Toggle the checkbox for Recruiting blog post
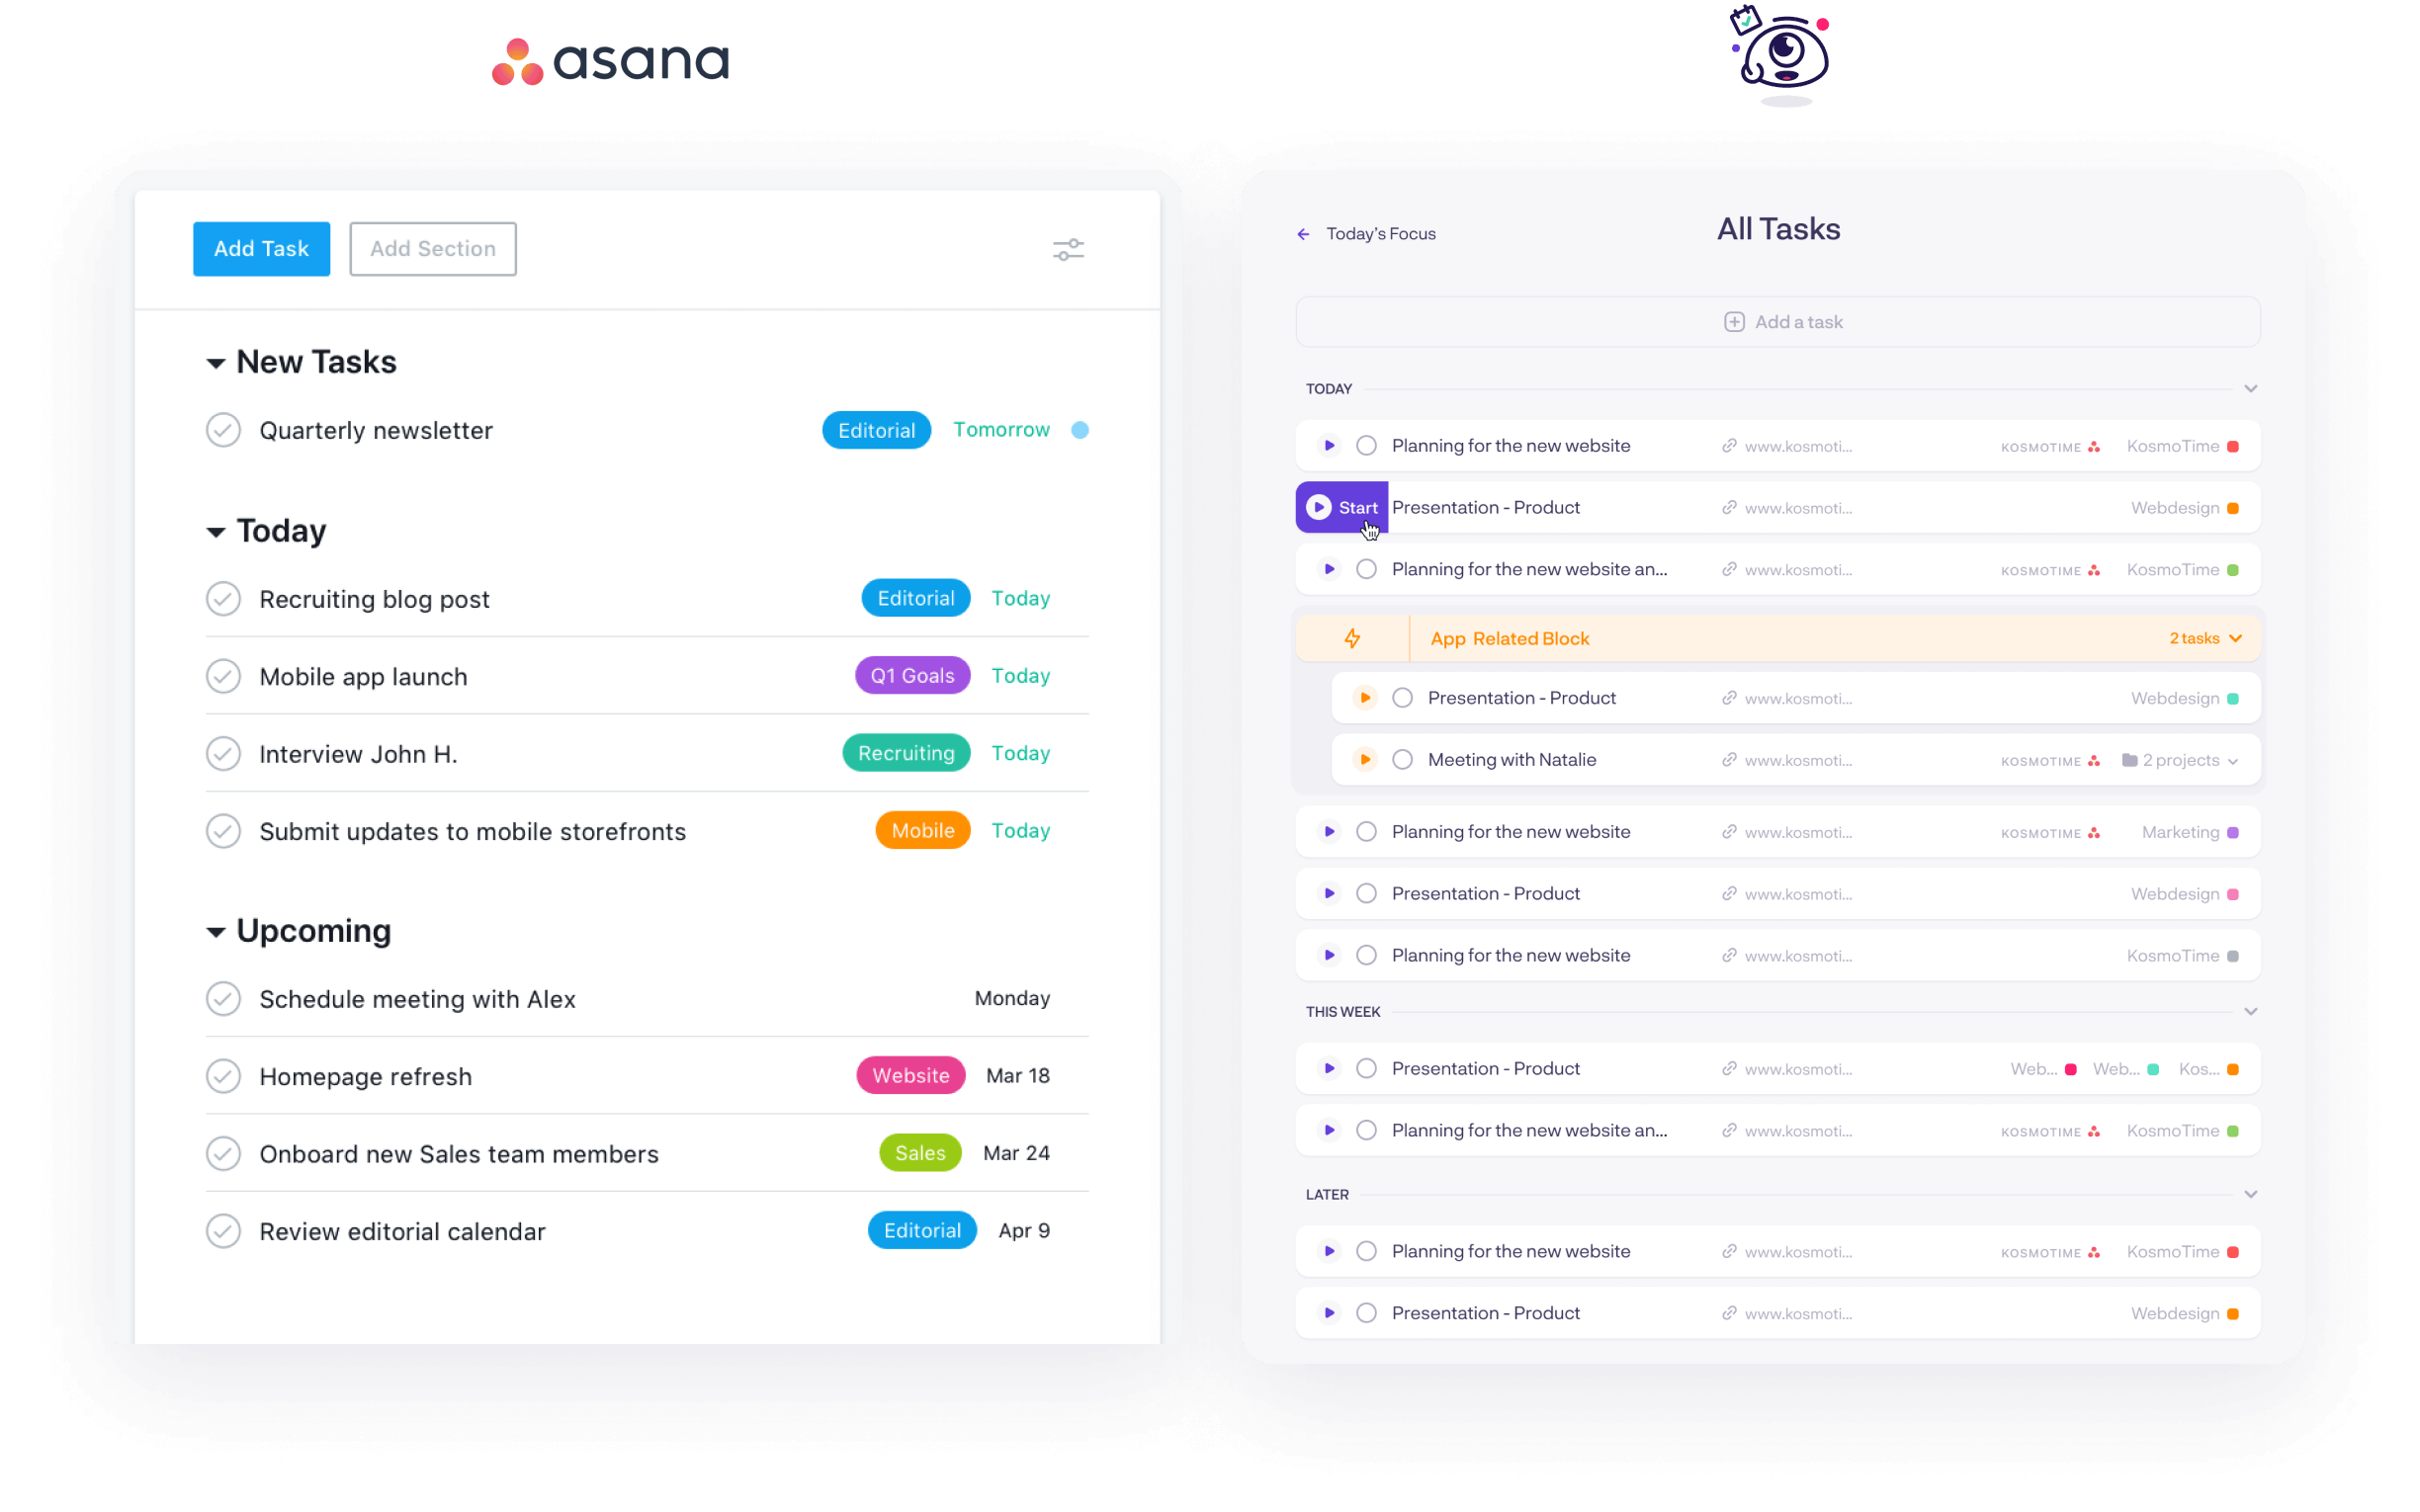The image size is (2420, 1512). [x=223, y=598]
